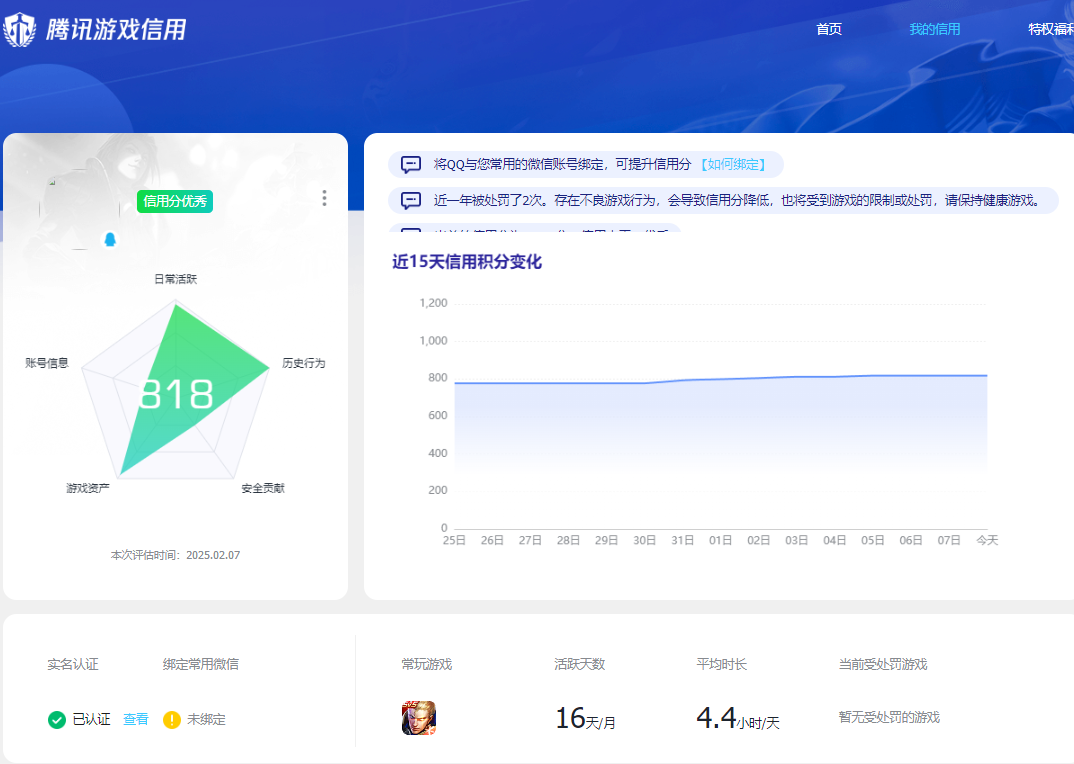Viewport: 1074px width, 764px height.
Task: Click the 31日 label on chart axis
Action: 682,540
